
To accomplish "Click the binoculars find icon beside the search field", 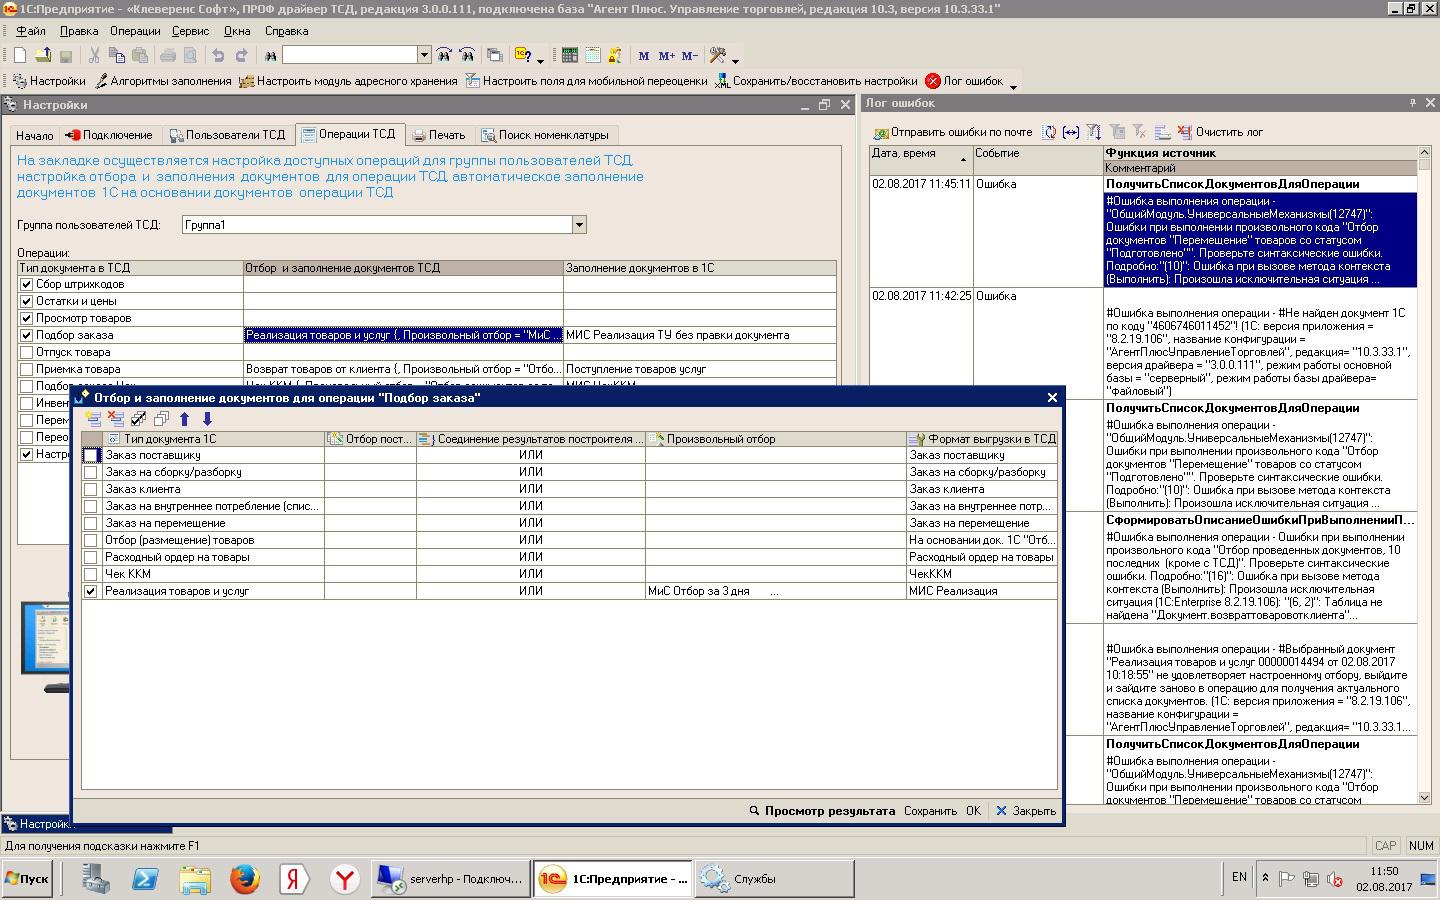I will tap(270, 56).
